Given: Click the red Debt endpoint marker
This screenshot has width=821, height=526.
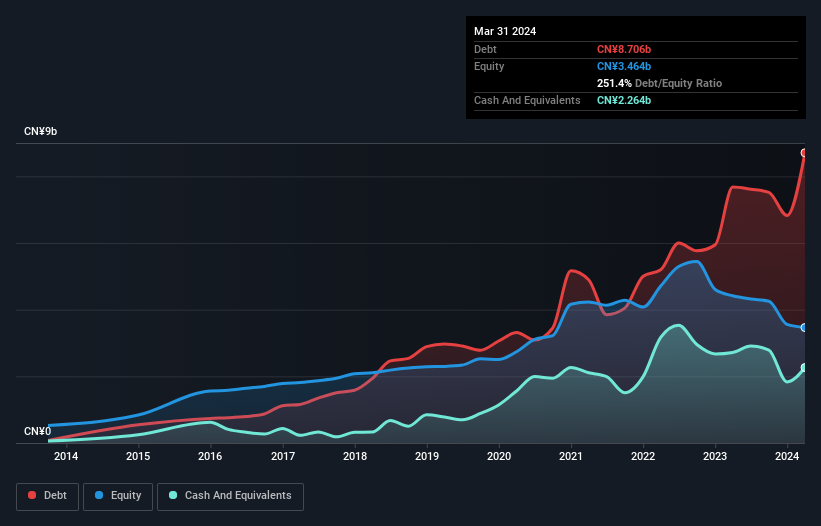Looking at the screenshot, I should (804, 153).
